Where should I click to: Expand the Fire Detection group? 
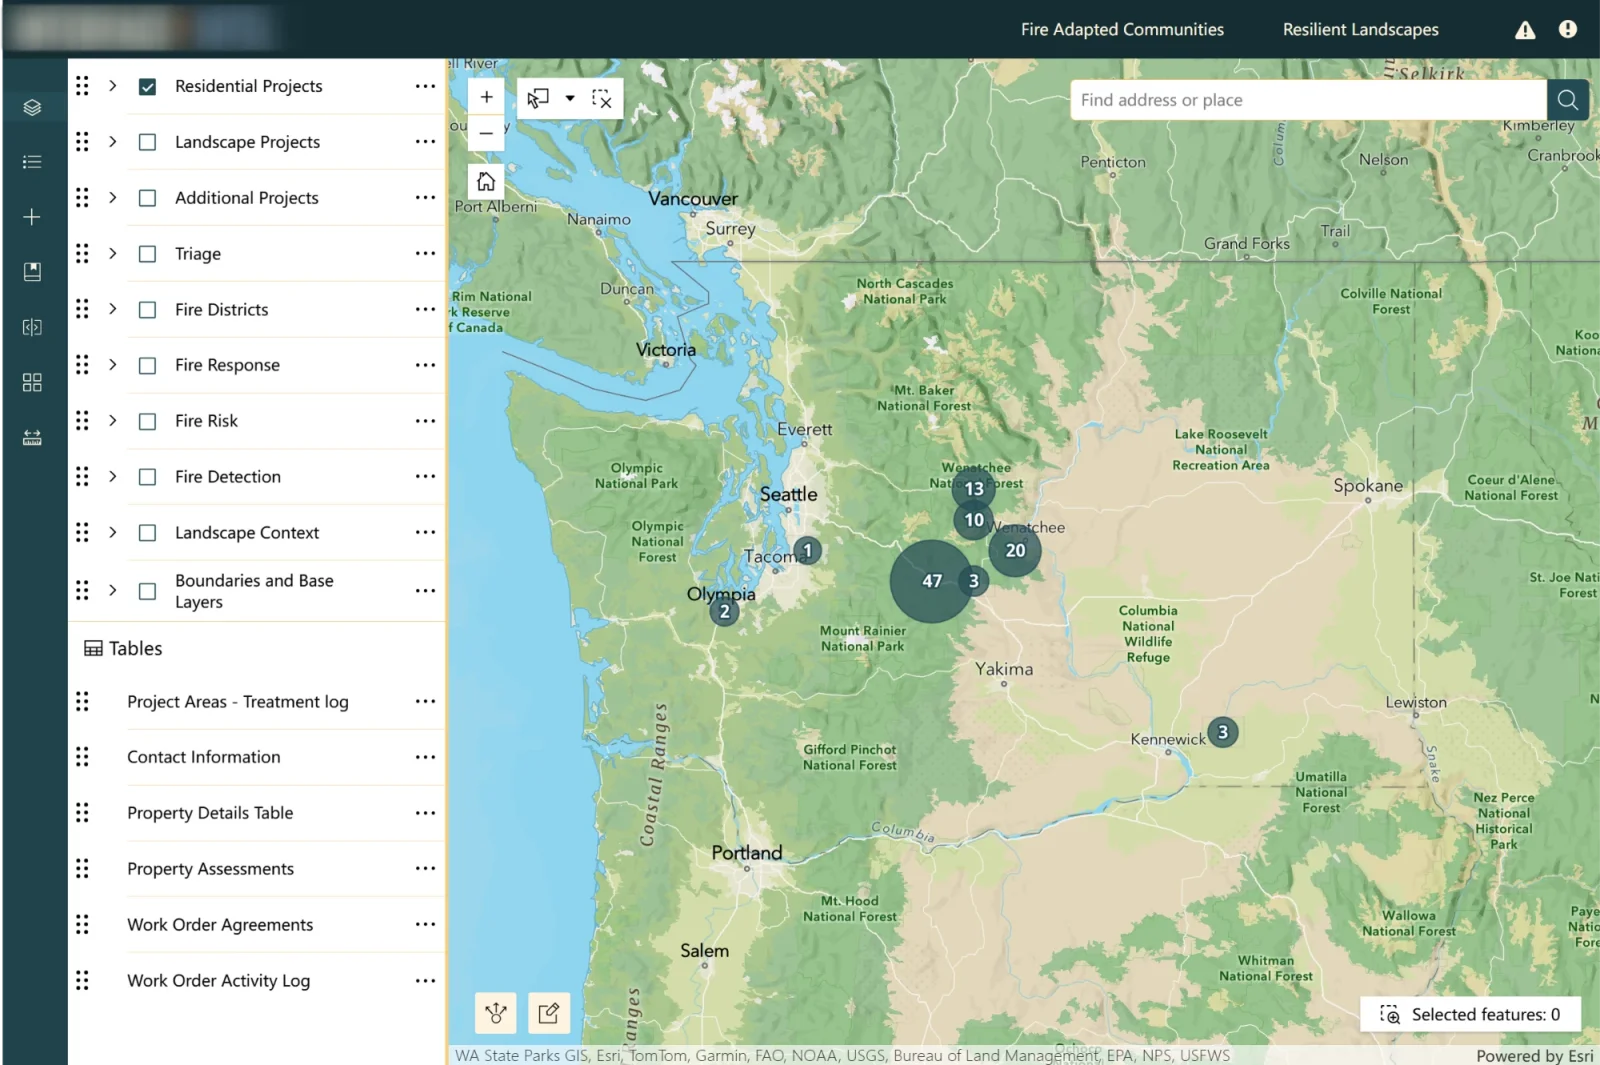113,477
